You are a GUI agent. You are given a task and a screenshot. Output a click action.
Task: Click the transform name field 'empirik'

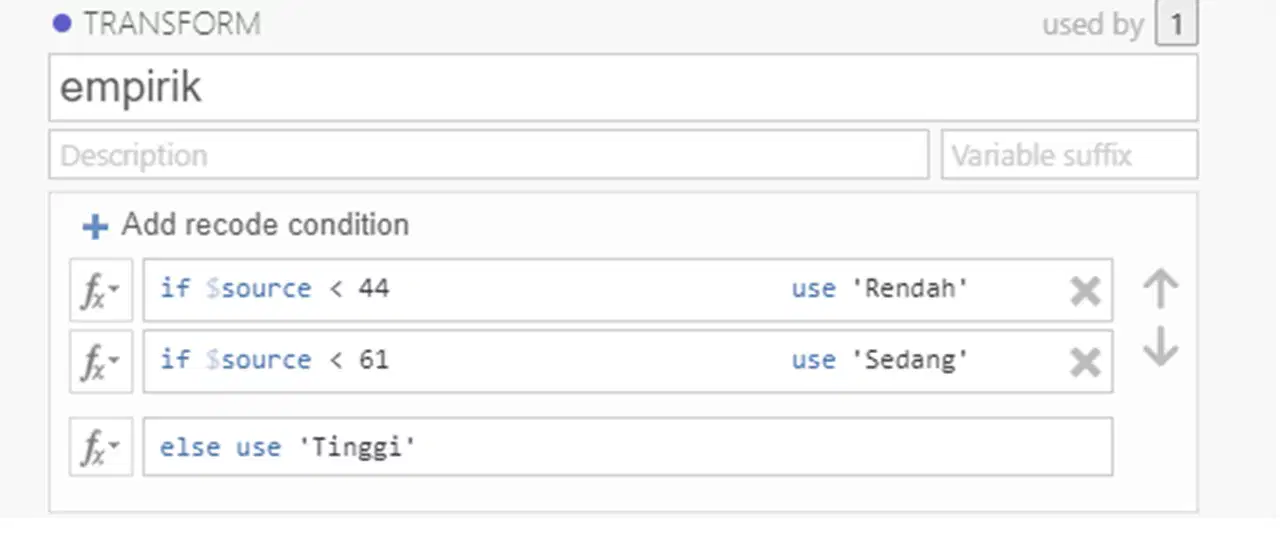(x=623, y=88)
